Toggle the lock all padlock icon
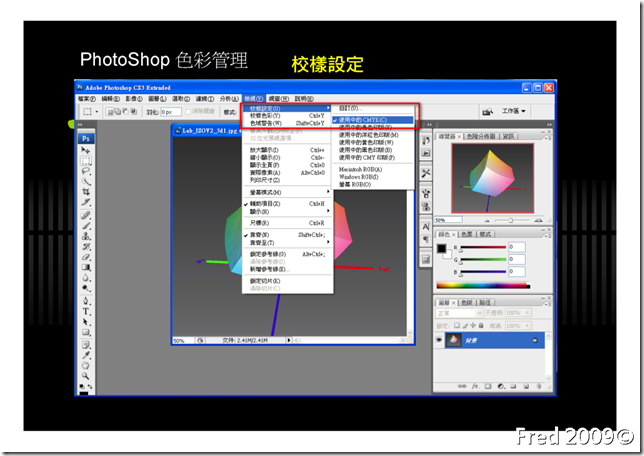644x456 pixels. pyautogui.click(x=481, y=326)
